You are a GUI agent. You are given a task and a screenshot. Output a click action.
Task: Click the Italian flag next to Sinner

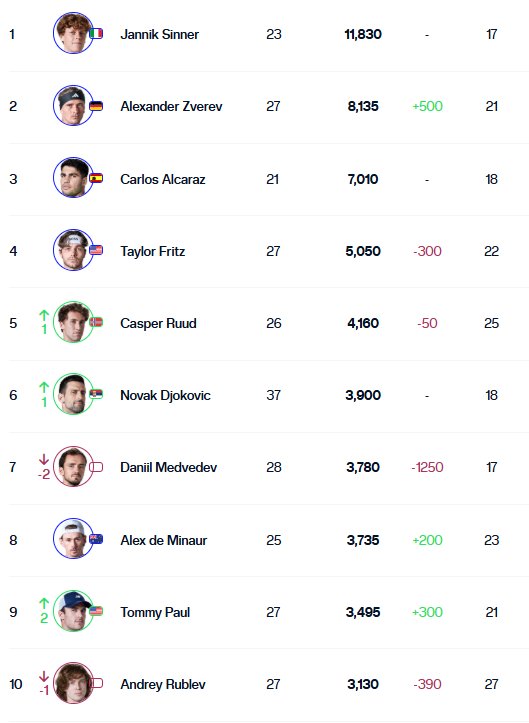click(96, 33)
